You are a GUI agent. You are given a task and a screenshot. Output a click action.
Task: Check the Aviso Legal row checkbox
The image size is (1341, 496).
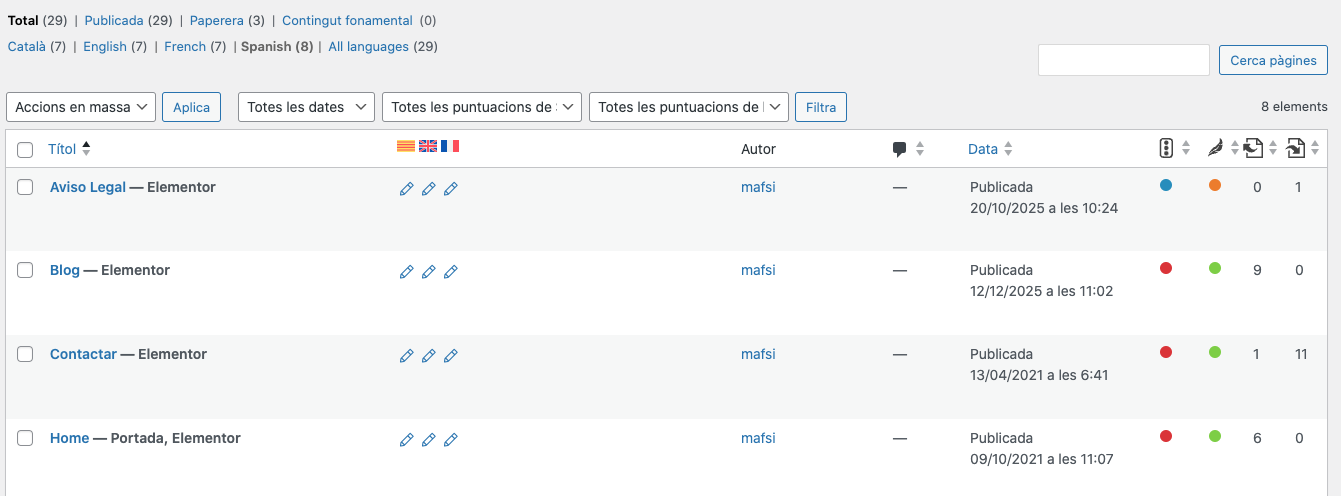(26, 187)
